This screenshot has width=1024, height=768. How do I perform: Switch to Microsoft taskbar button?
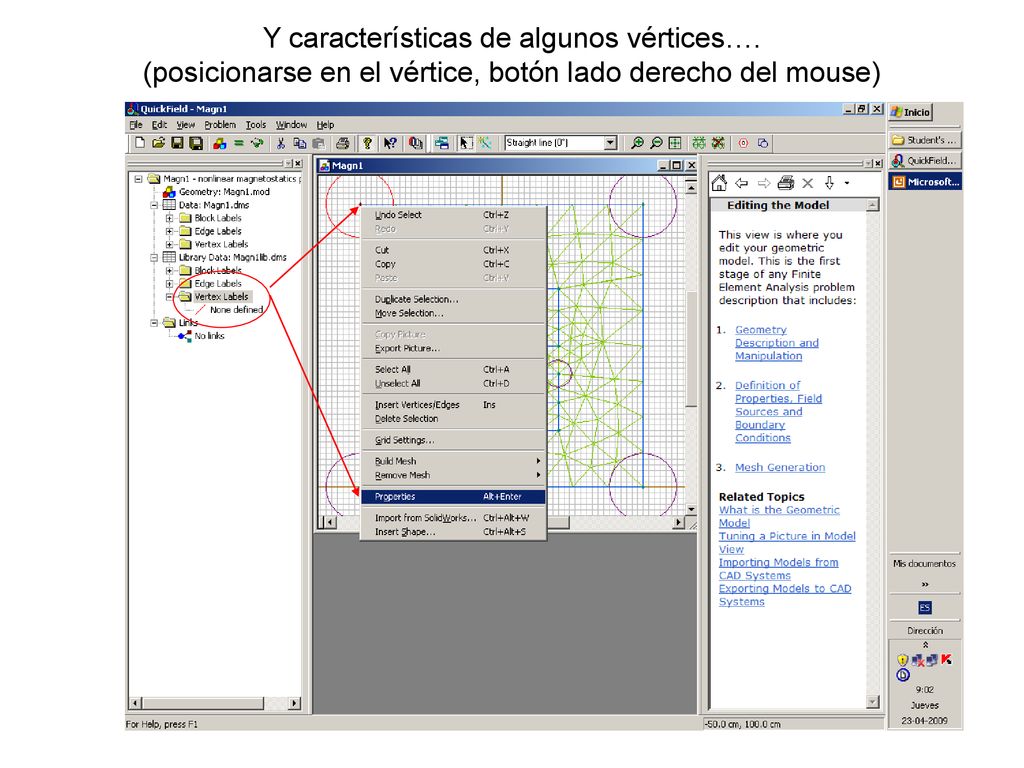pos(925,182)
